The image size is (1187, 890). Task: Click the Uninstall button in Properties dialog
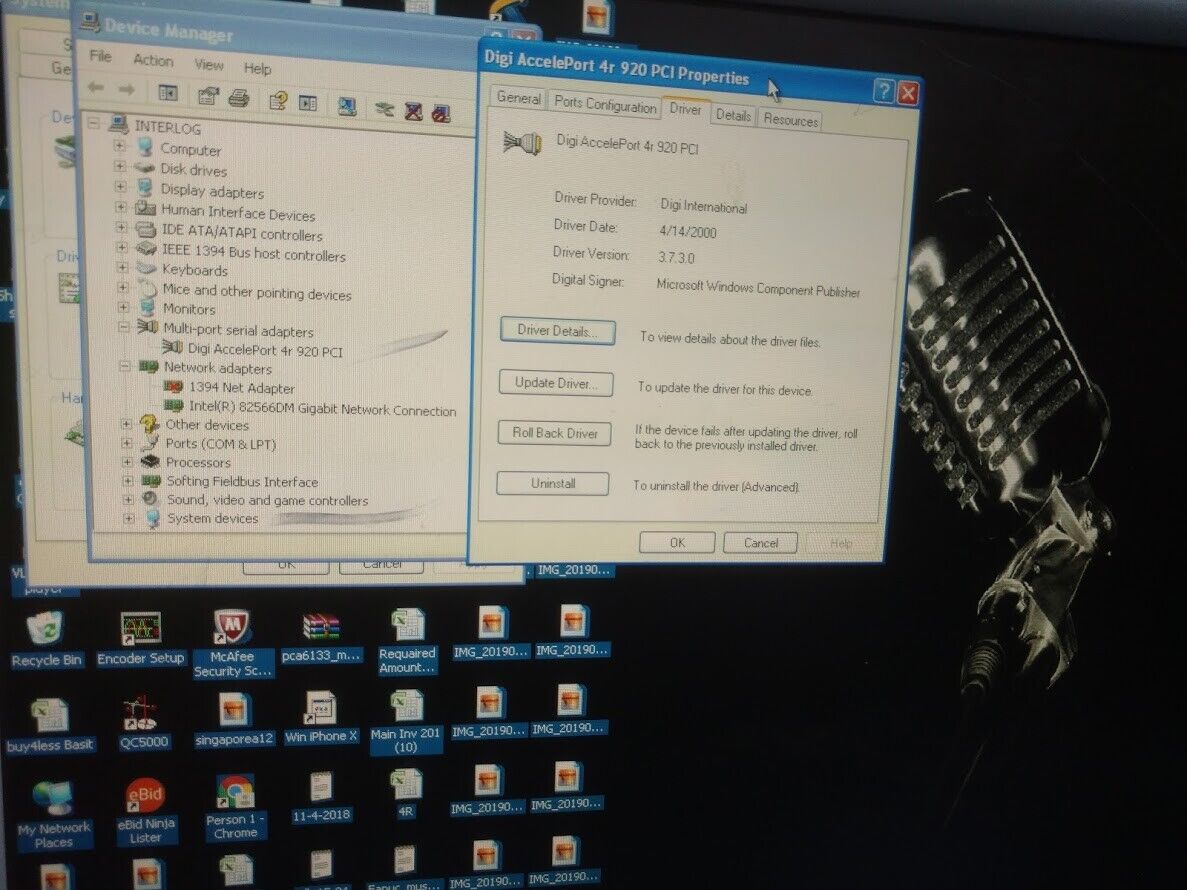(x=553, y=483)
